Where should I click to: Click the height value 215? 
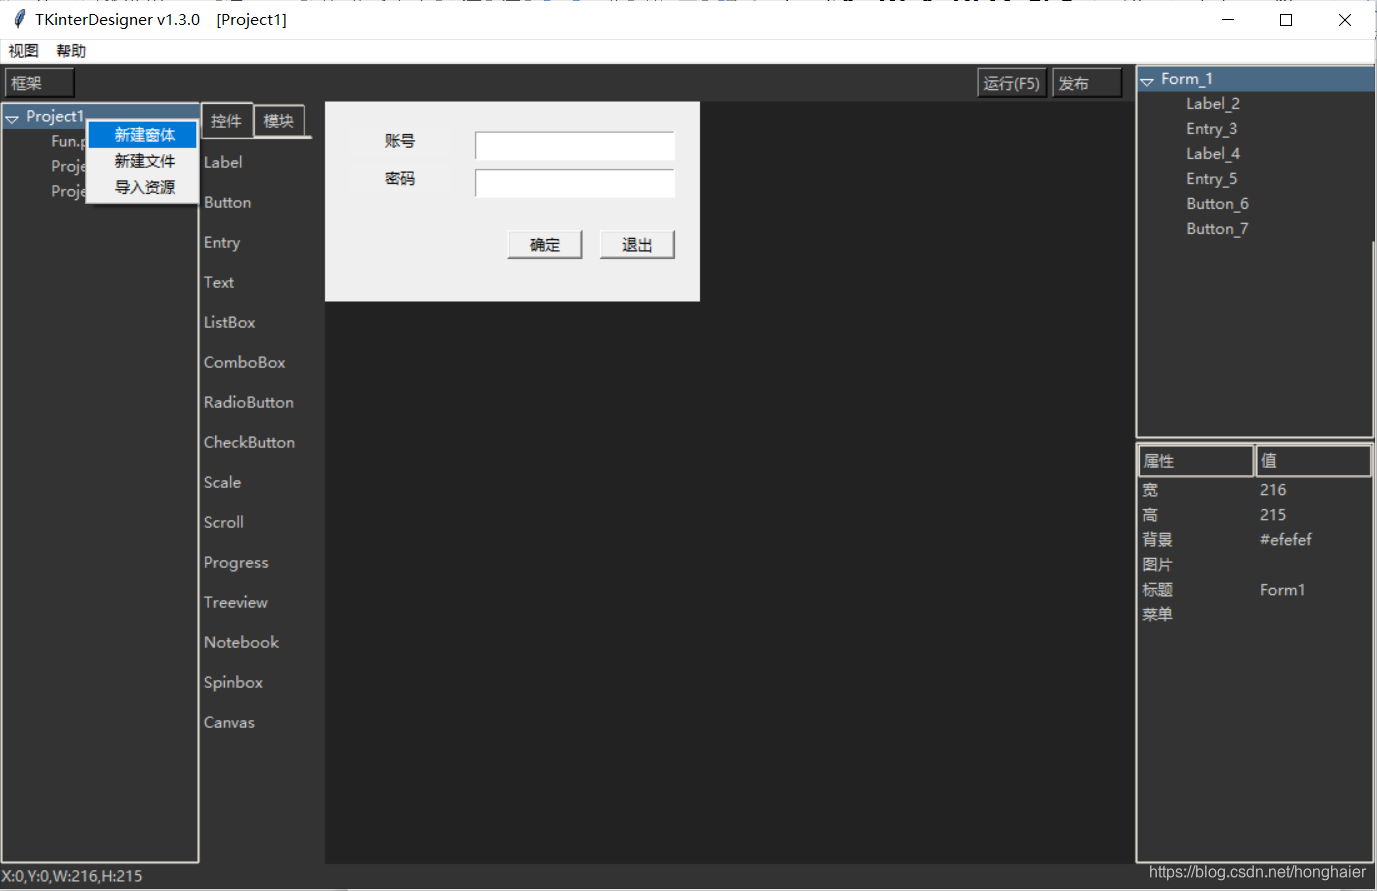1273,515
